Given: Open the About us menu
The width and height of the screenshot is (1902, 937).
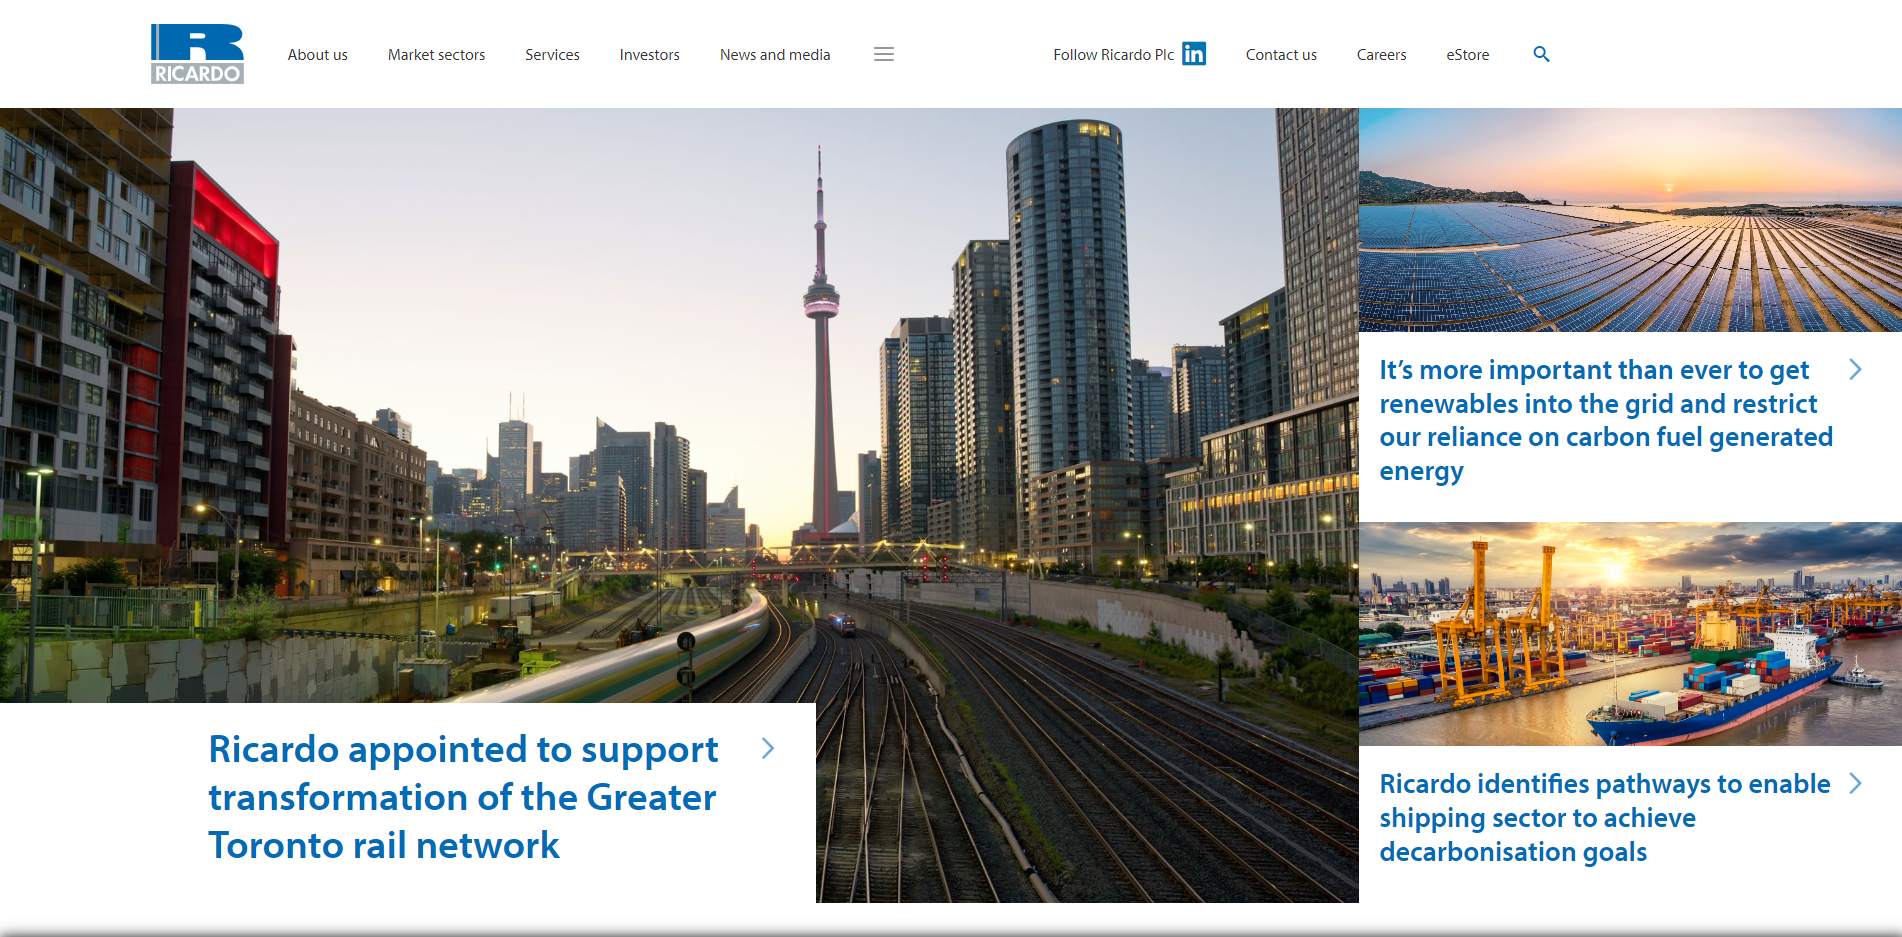Looking at the screenshot, I should pyautogui.click(x=318, y=55).
